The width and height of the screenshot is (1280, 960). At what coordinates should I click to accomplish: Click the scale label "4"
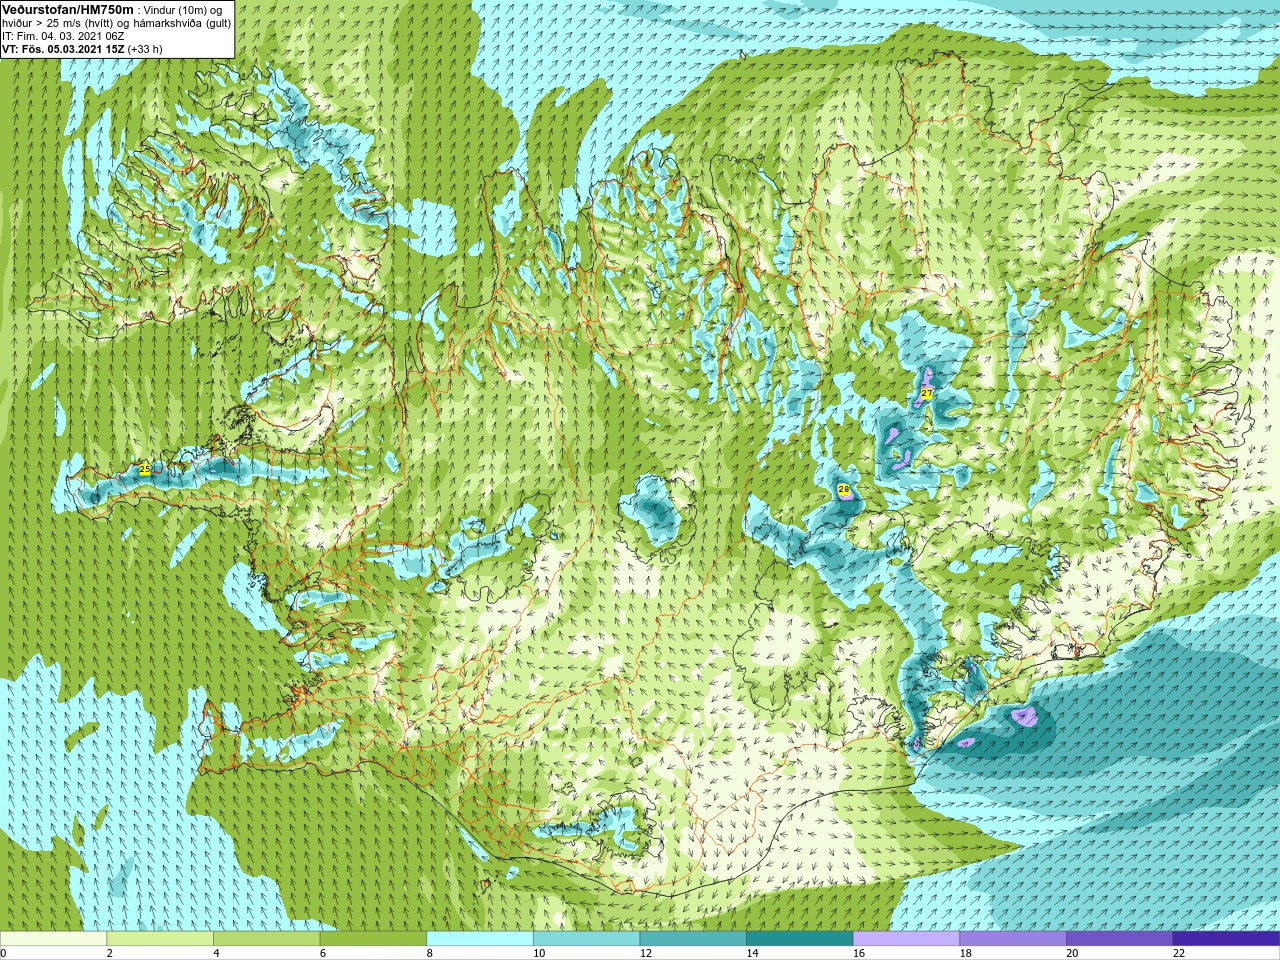coord(216,953)
